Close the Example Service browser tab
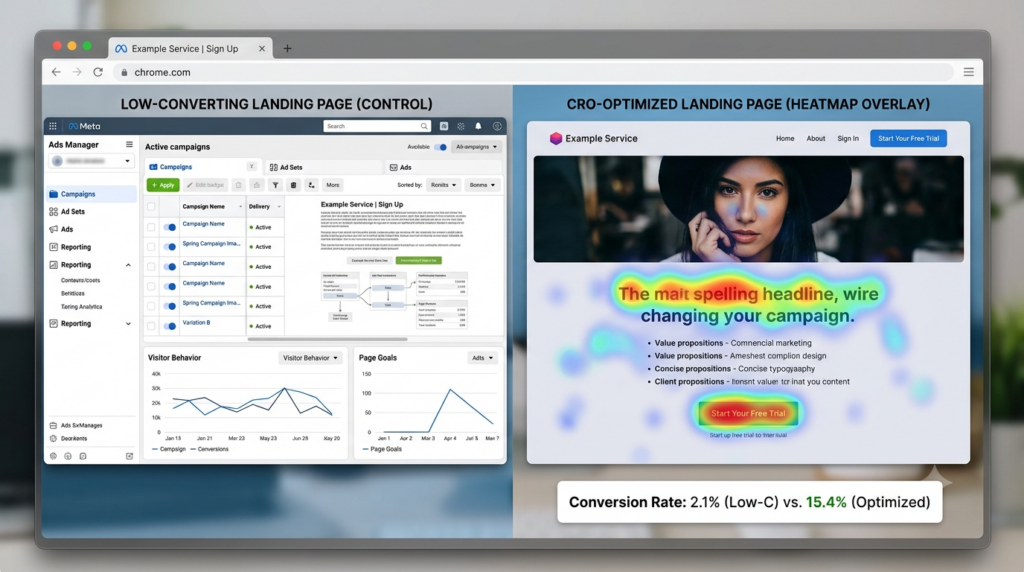This screenshot has height=572, width=1024. pos(262,48)
